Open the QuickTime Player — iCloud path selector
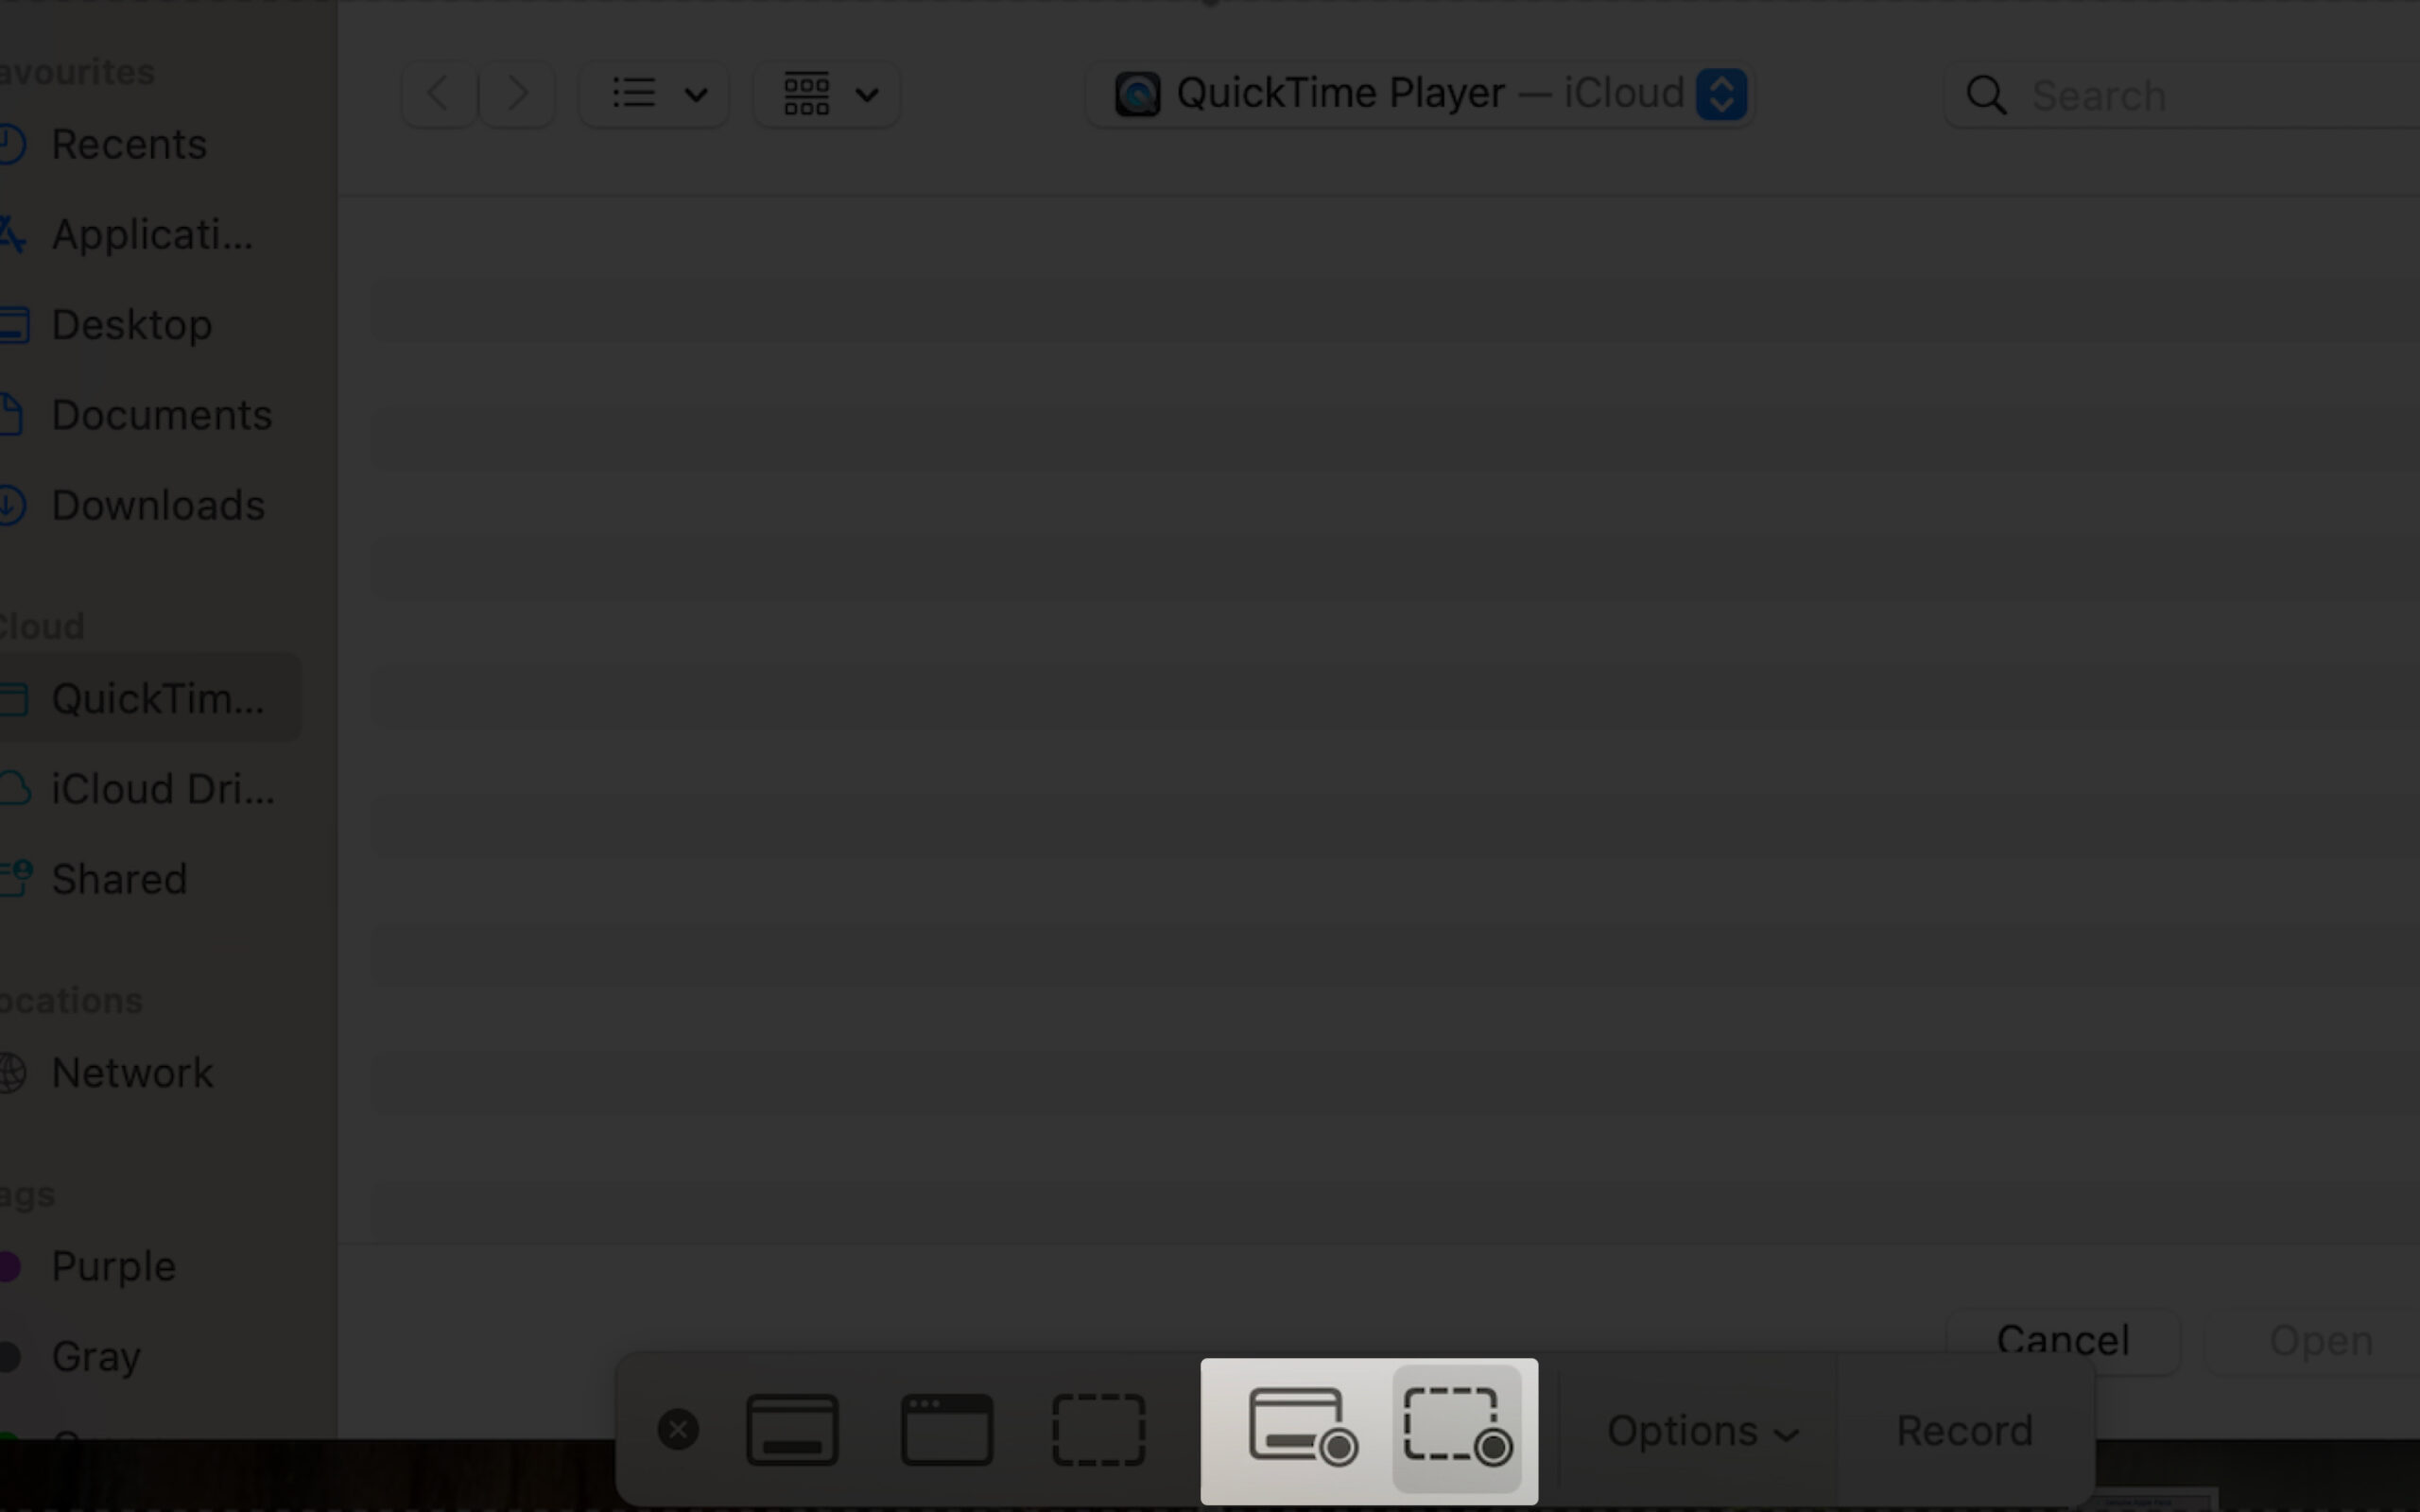The height and width of the screenshot is (1512, 2420). 1420,93
